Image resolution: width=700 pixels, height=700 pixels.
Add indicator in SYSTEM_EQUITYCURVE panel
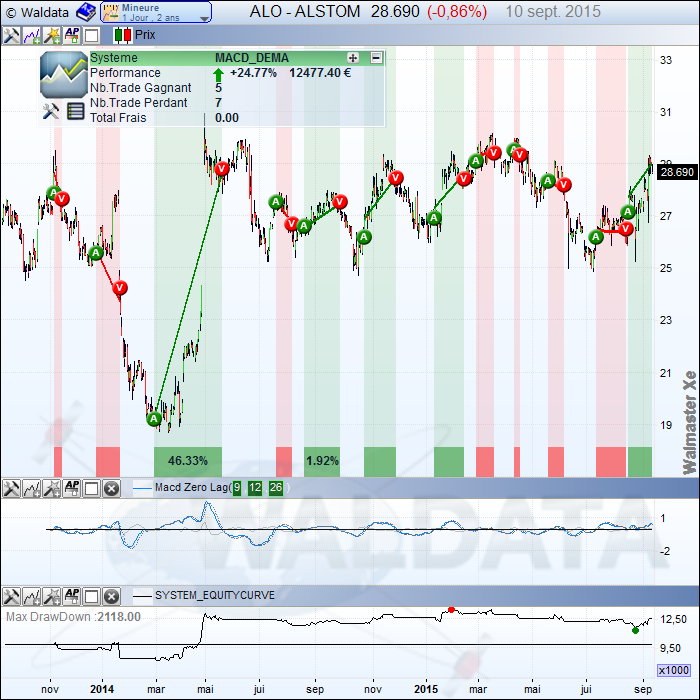coord(31,596)
